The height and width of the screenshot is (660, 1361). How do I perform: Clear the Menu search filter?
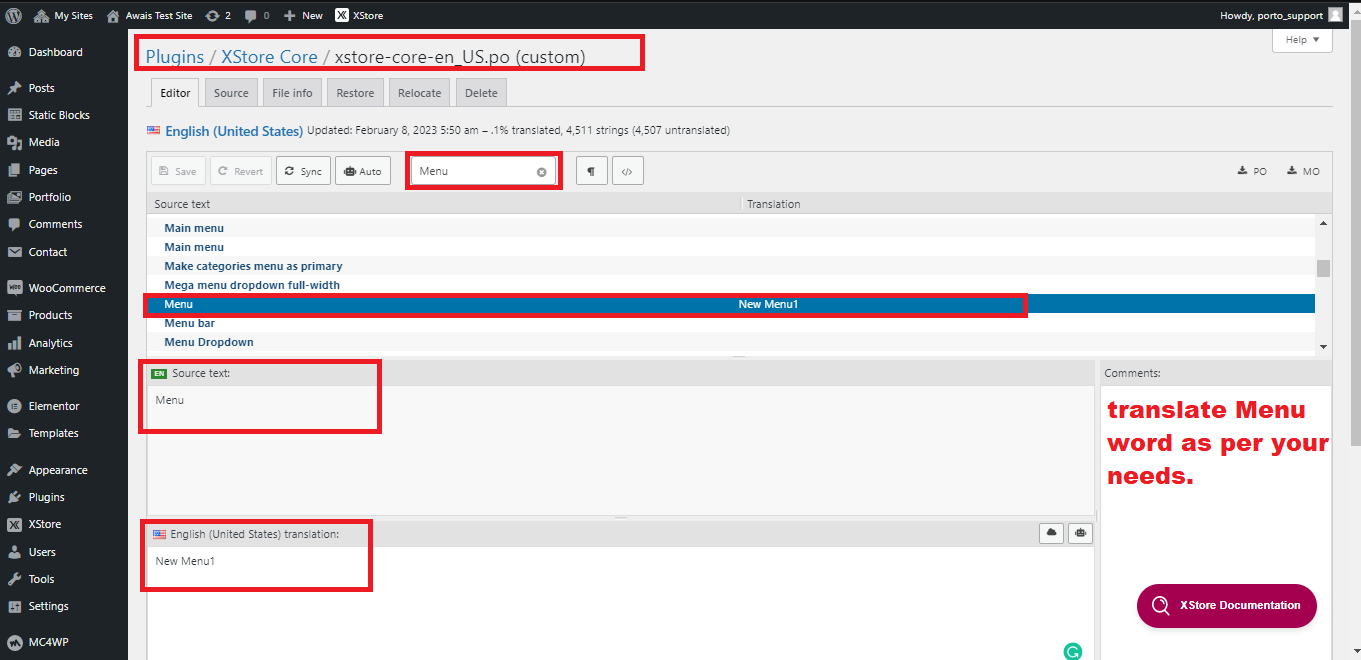tap(542, 172)
